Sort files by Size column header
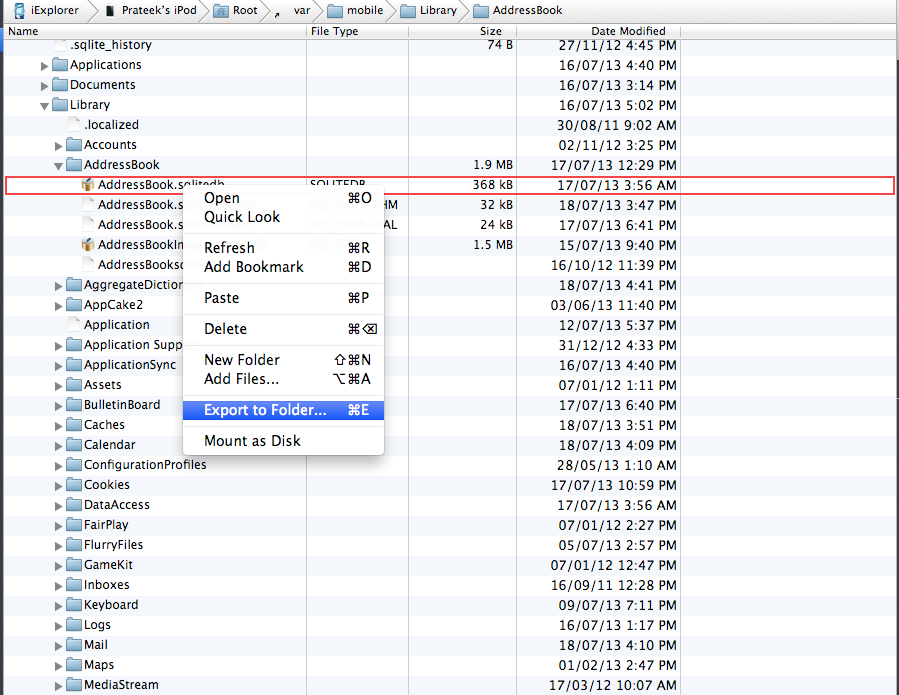The image size is (899, 695). (490, 32)
